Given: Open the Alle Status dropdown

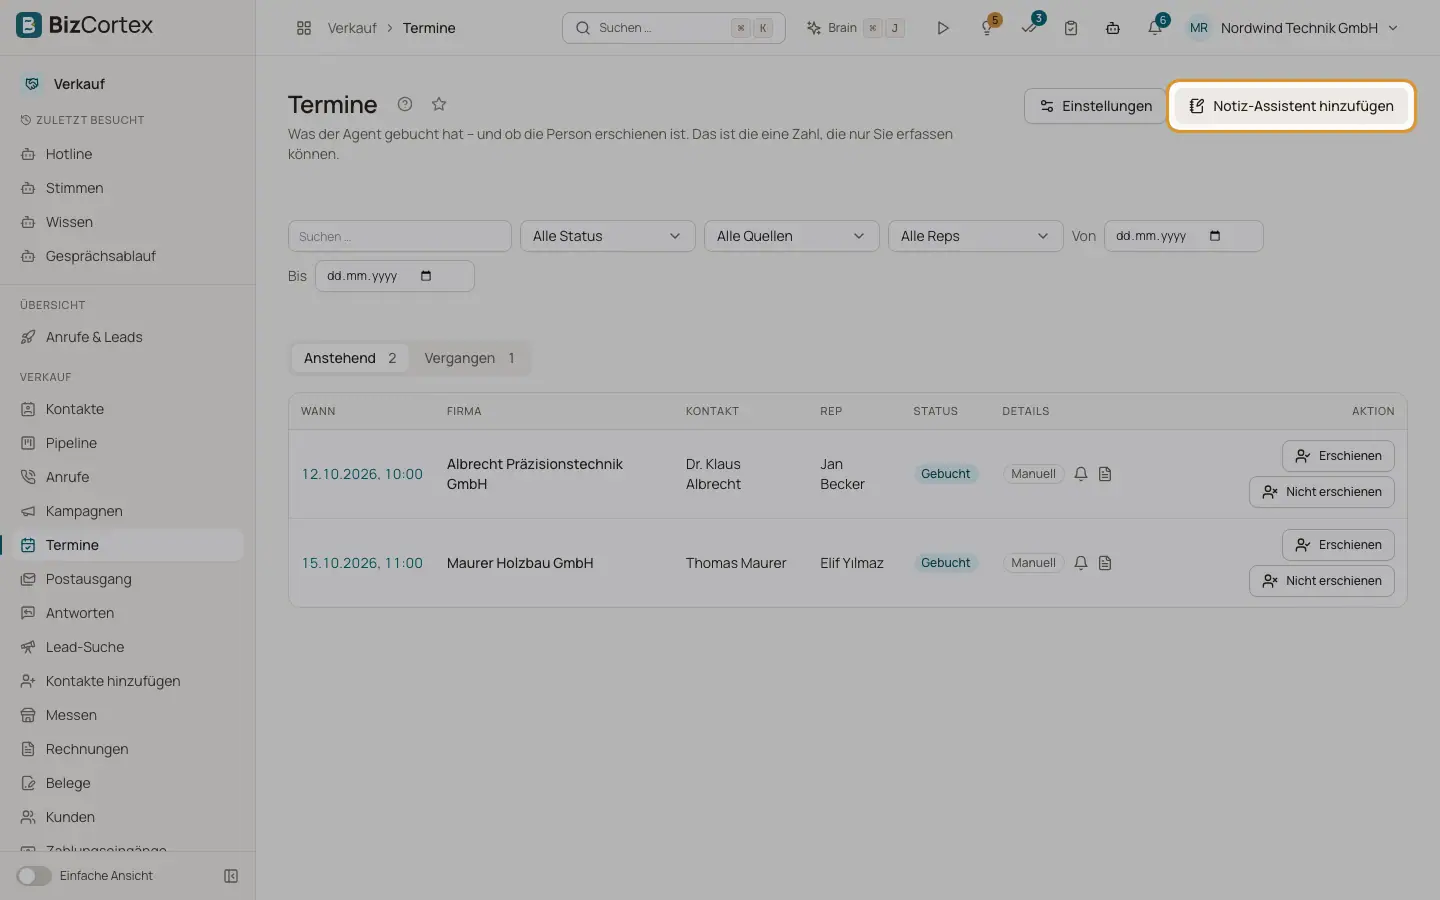Looking at the screenshot, I should tap(608, 236).
